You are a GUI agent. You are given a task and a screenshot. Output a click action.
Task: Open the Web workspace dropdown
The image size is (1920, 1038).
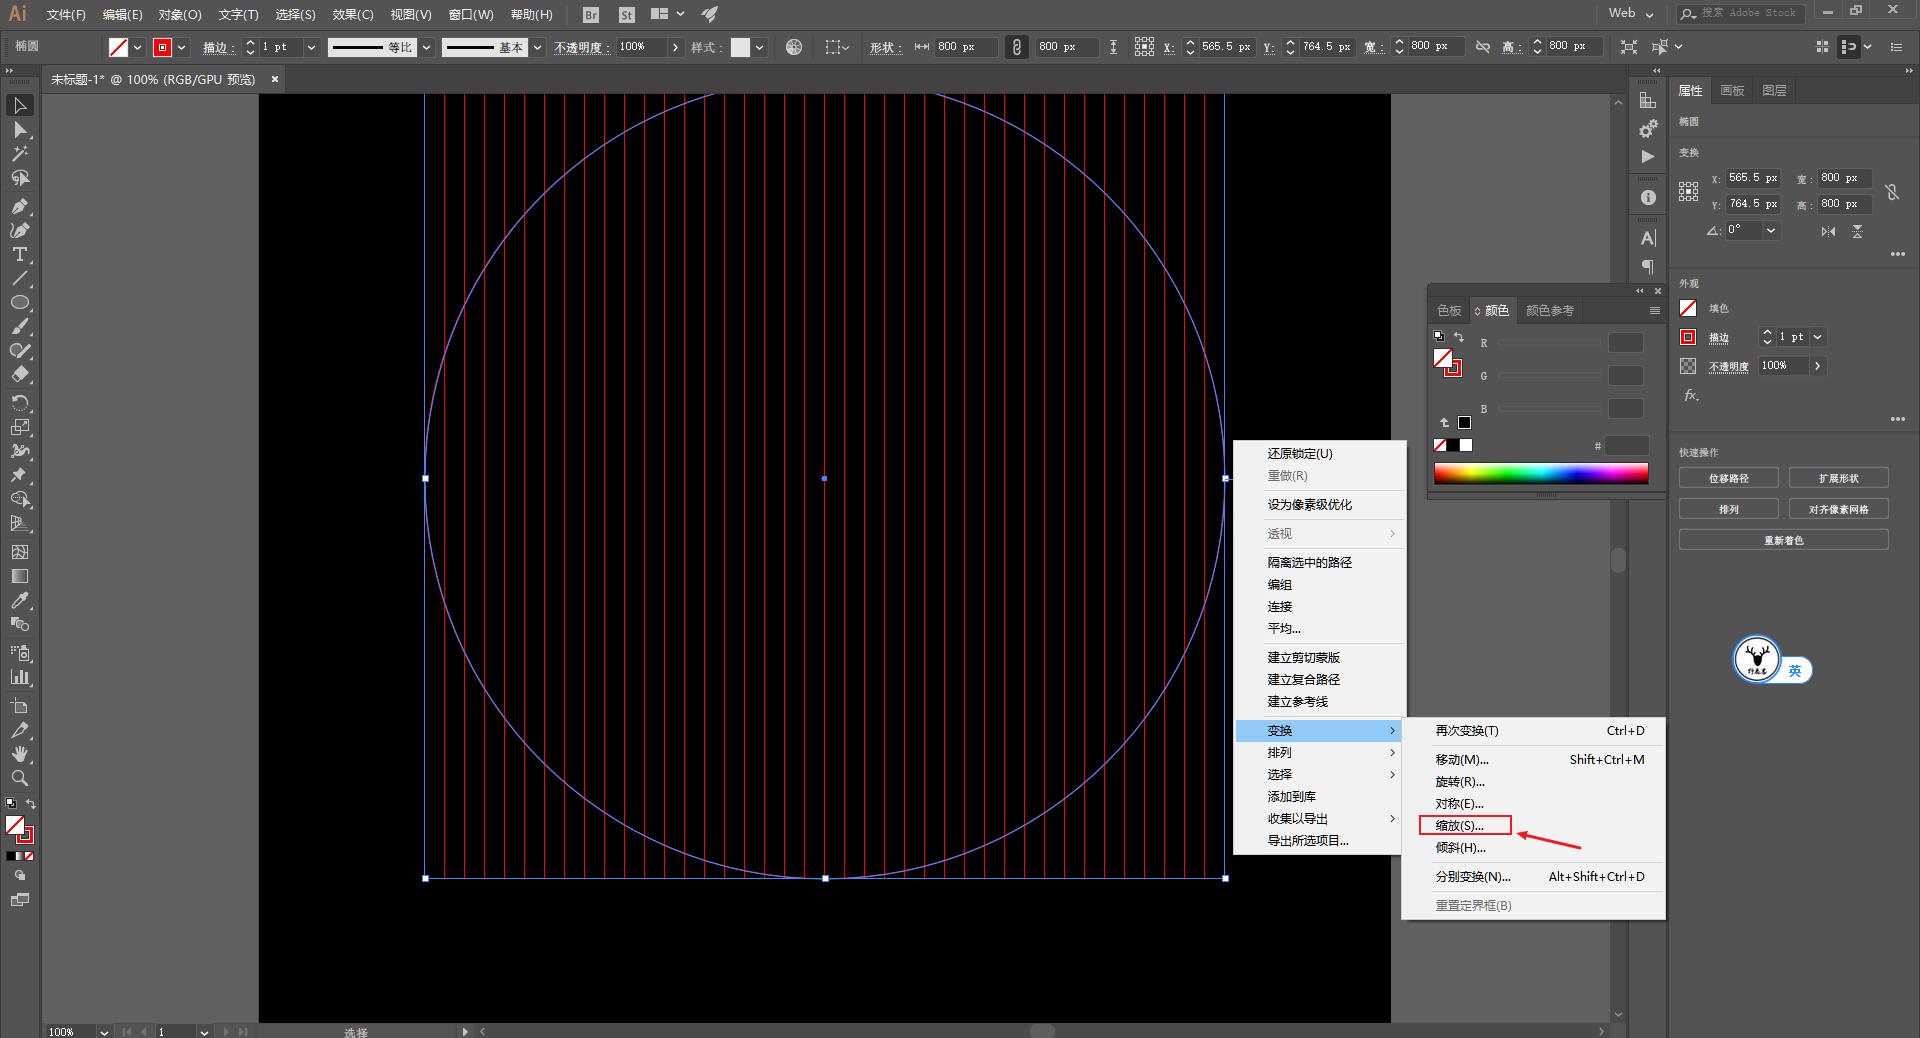click(x=1631, y=14)
